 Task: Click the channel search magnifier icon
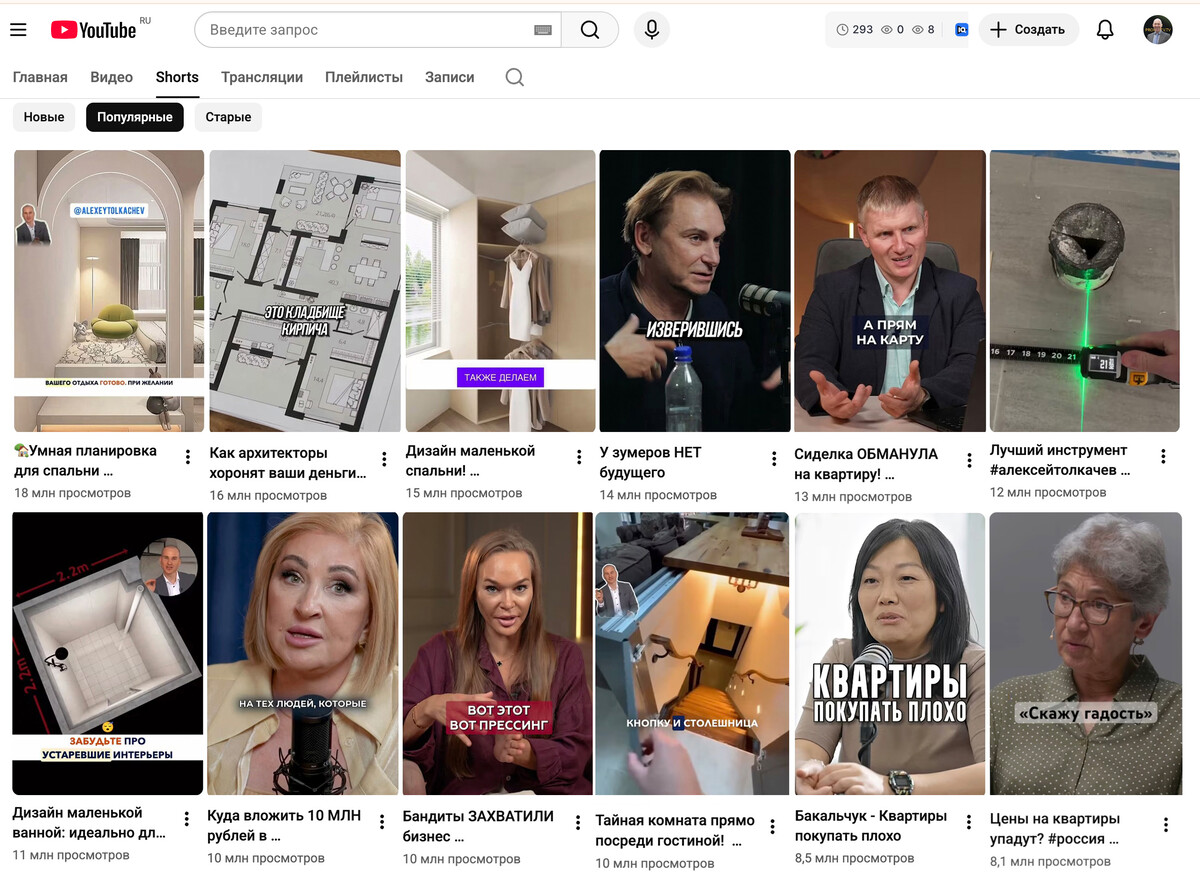click(x=514, y=77)
